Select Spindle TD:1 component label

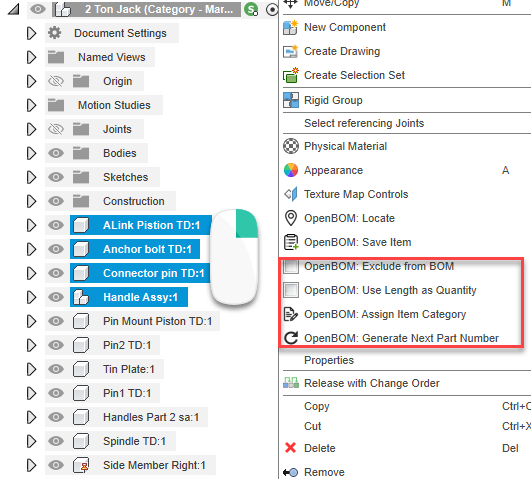pos(134,441)
